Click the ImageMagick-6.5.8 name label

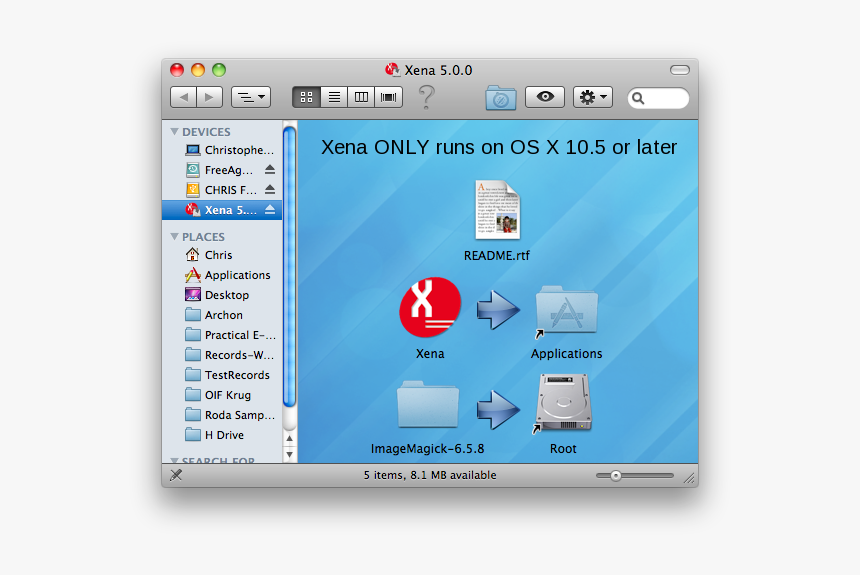click(428, 449)
